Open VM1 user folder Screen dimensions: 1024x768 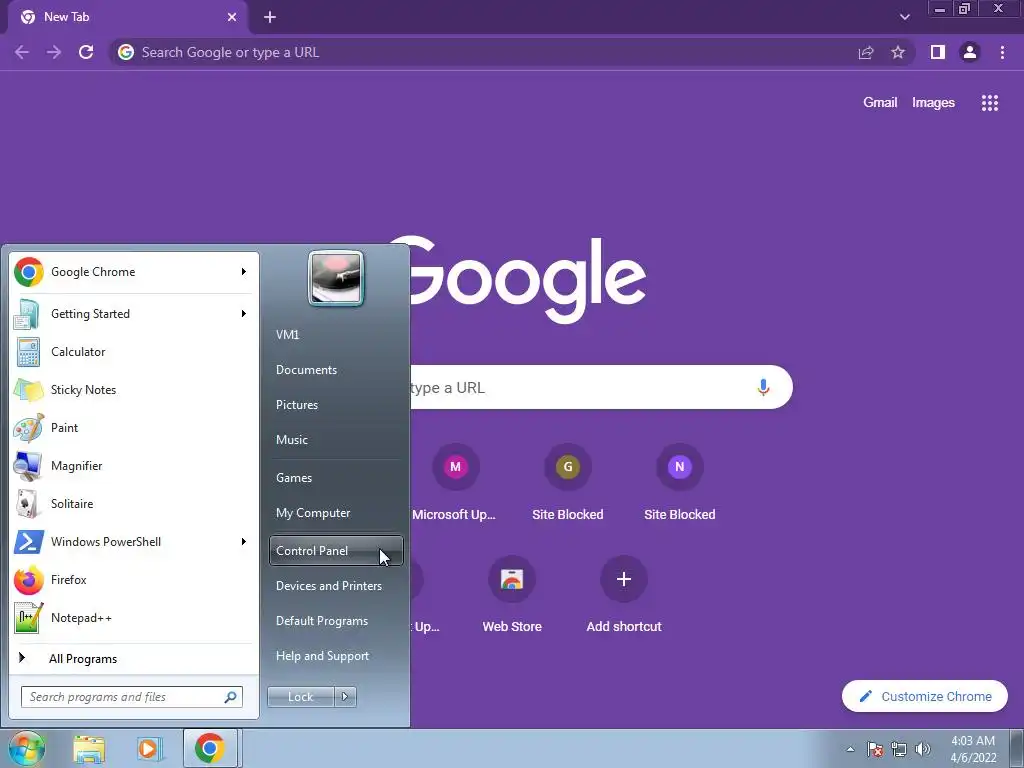point(336,334)
